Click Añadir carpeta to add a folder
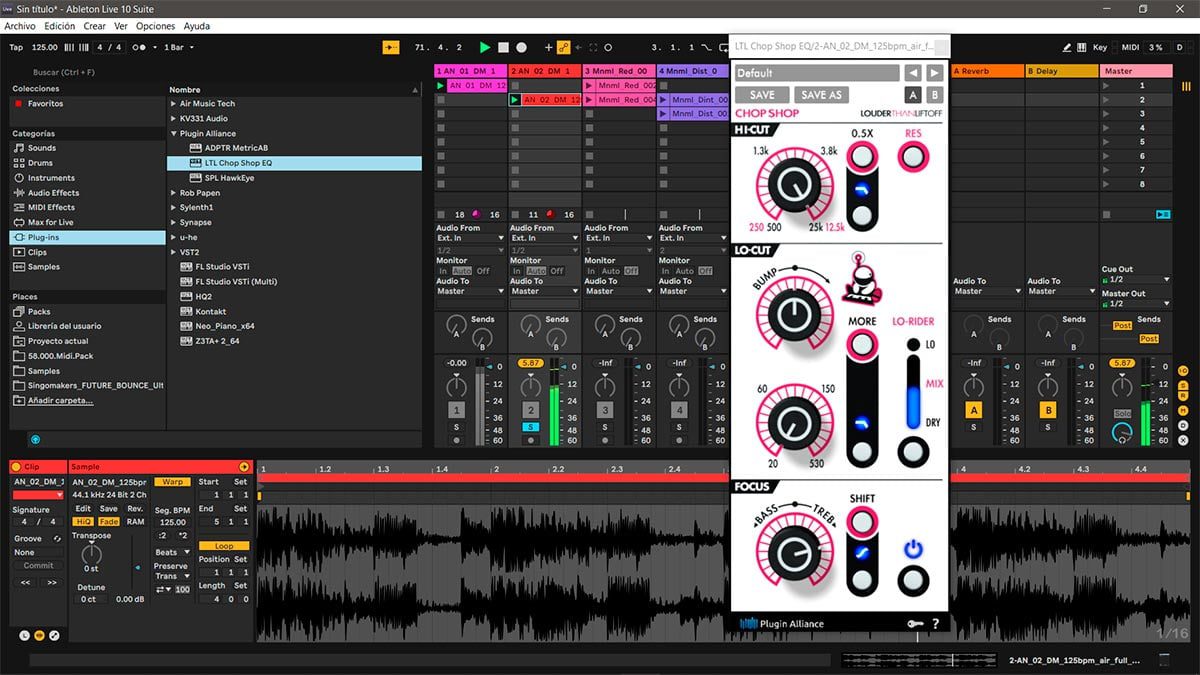1200x675 pixels. (60, 400)
